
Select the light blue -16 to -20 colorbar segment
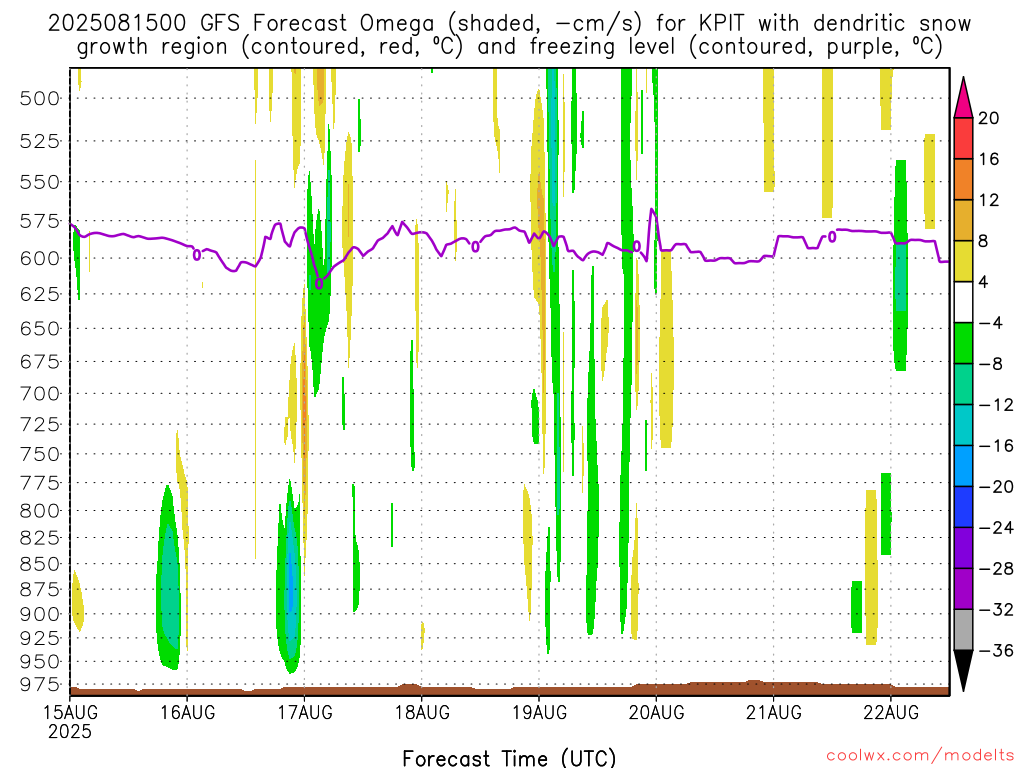pyautogui.click(x=963, y=466)
